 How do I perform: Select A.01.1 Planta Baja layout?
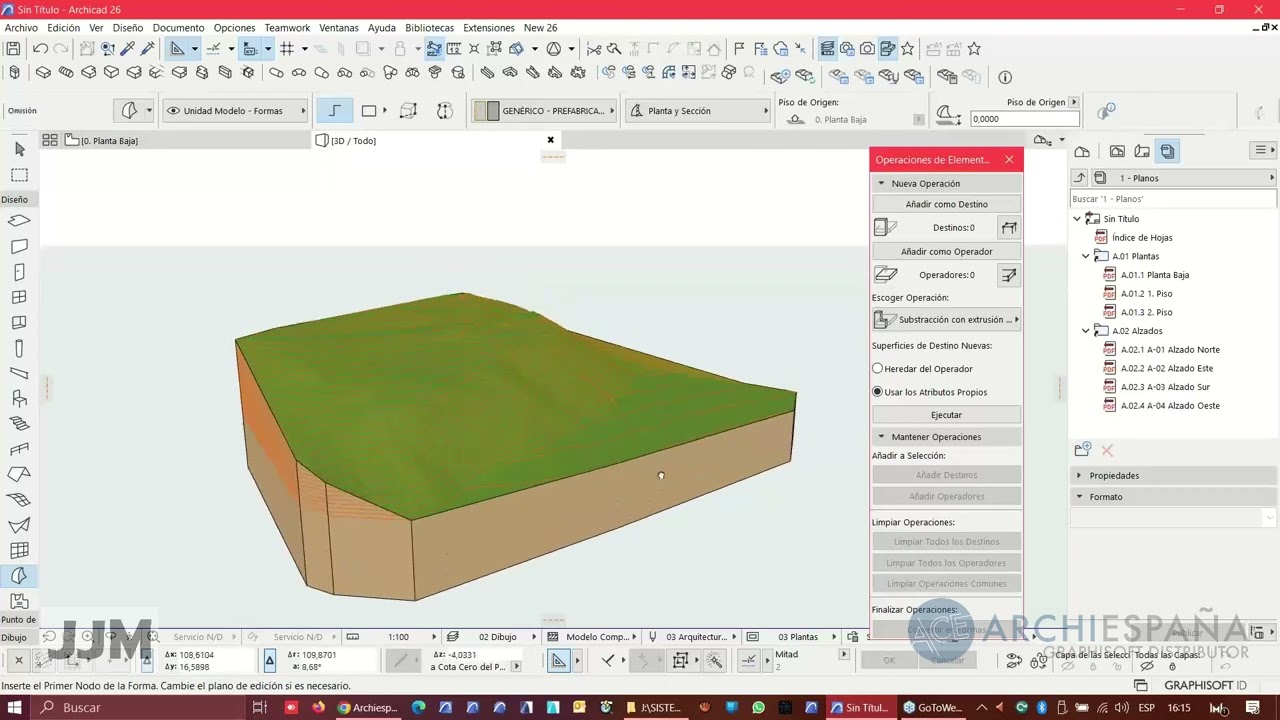click(1154, 275)
